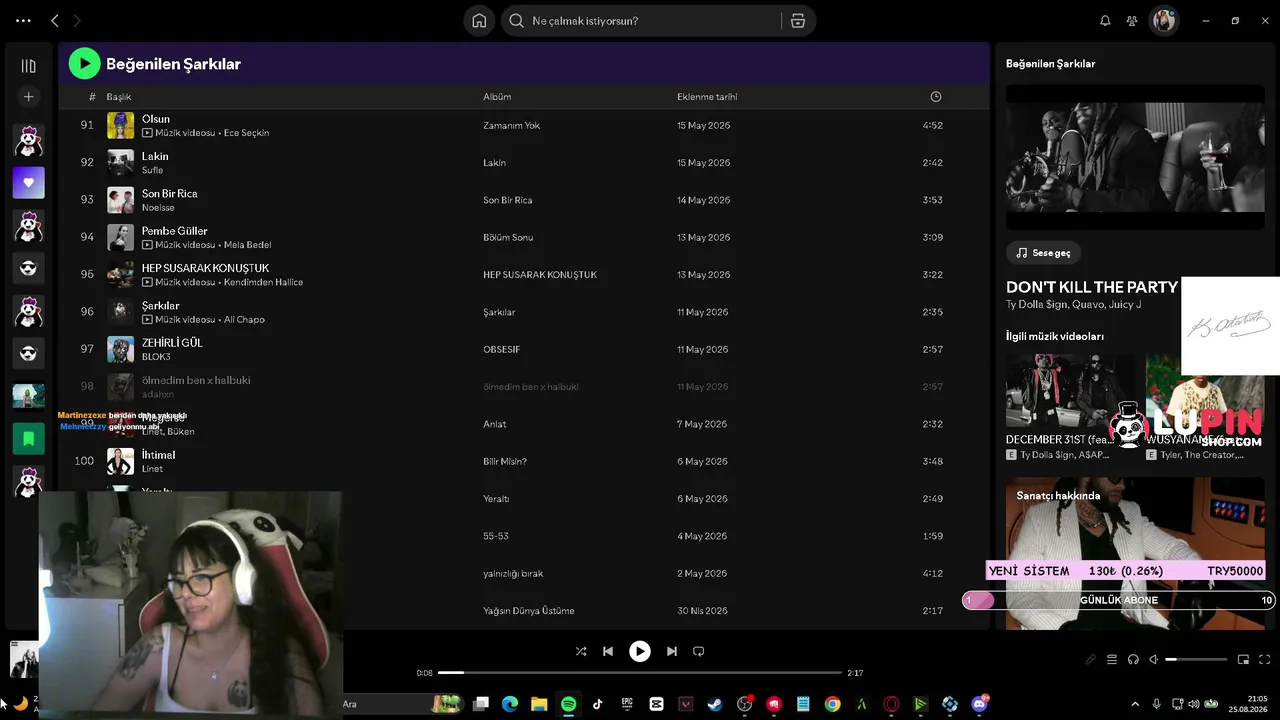Open the DECEMBER 31ST related video thumbnail
This screenshot has height=720, width=1280.
tap(1071, 390)
